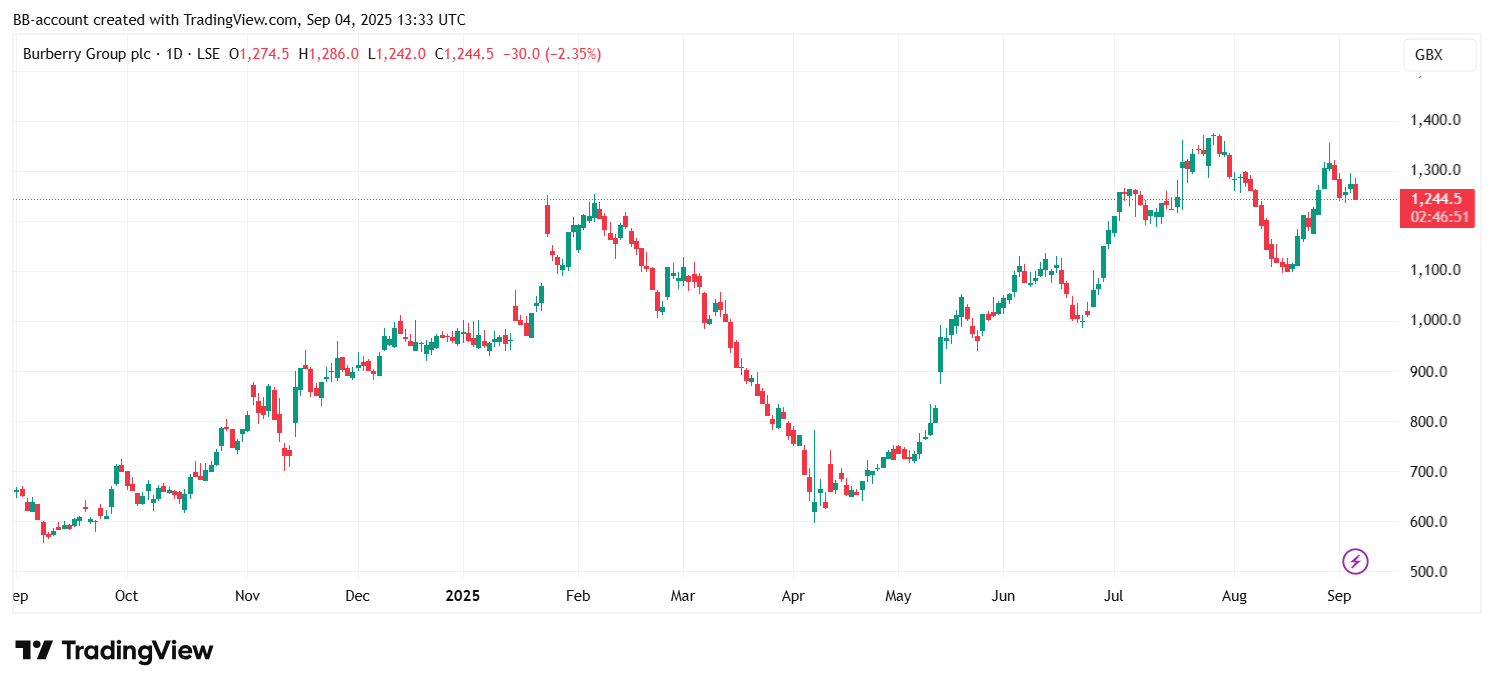Click the snapshot caption starting with BB-account
This screenshot has height=688, width=1494.
[239, 20]
